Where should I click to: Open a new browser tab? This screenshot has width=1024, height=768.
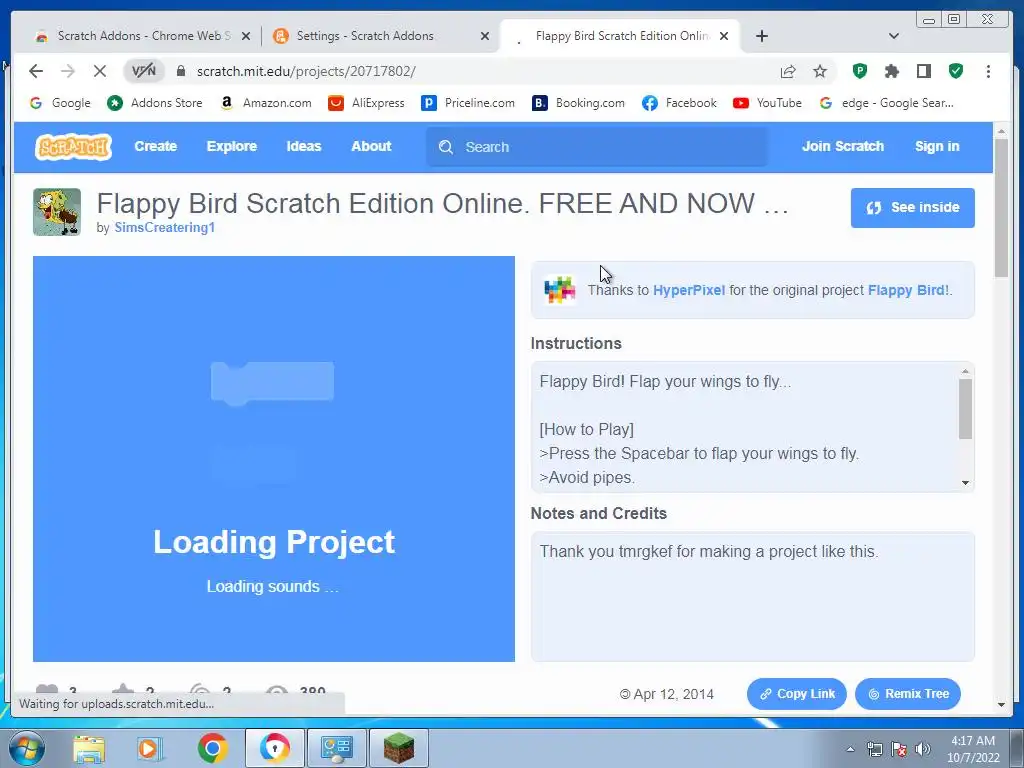click(761, 36)
